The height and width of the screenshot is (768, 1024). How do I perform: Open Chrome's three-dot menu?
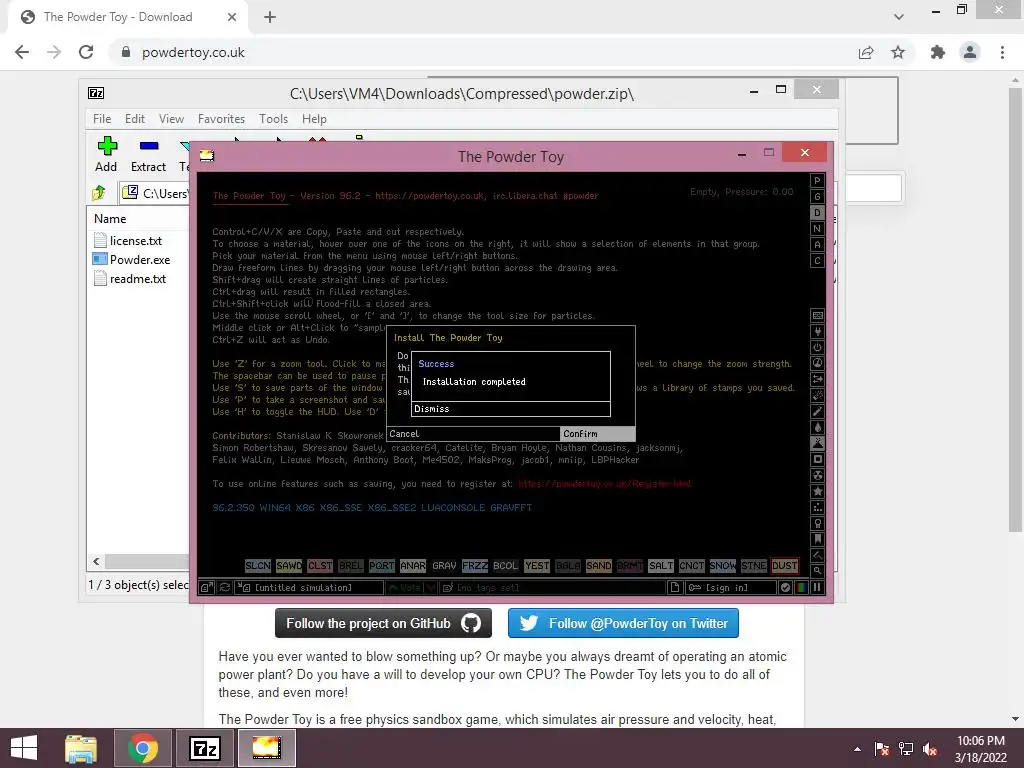[x=1002, y=52]
